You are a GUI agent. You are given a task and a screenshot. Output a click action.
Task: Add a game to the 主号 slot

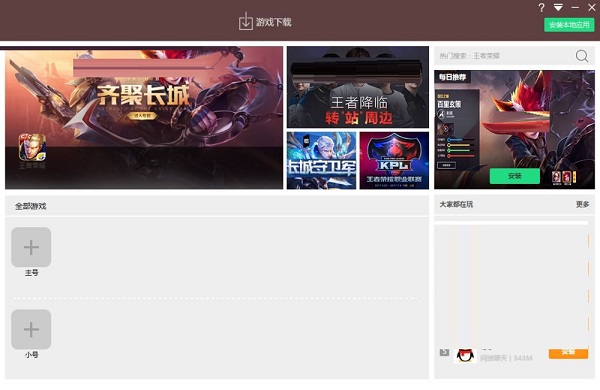[31, 247]
